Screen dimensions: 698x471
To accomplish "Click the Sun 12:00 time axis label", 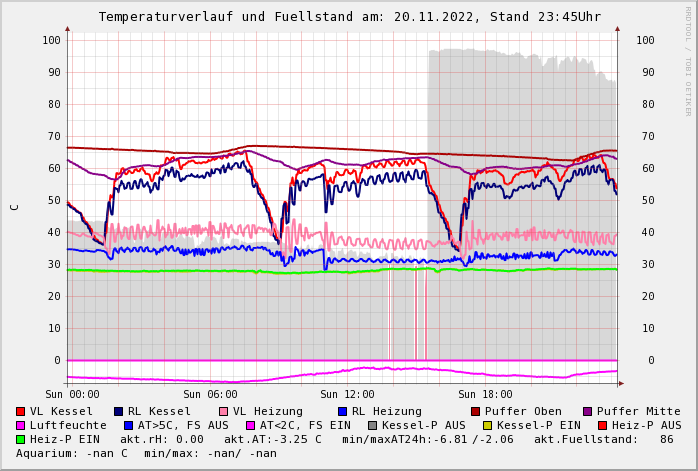I will click(x=347, y=394).
